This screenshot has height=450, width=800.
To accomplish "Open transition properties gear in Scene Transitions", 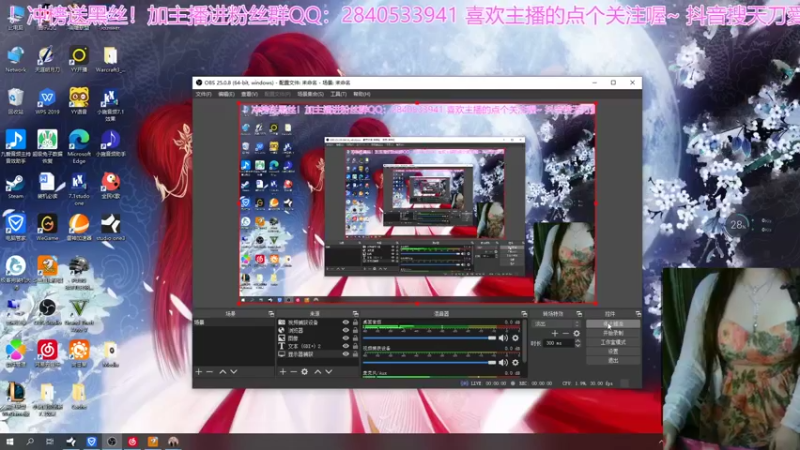I will tap(577, 333).
